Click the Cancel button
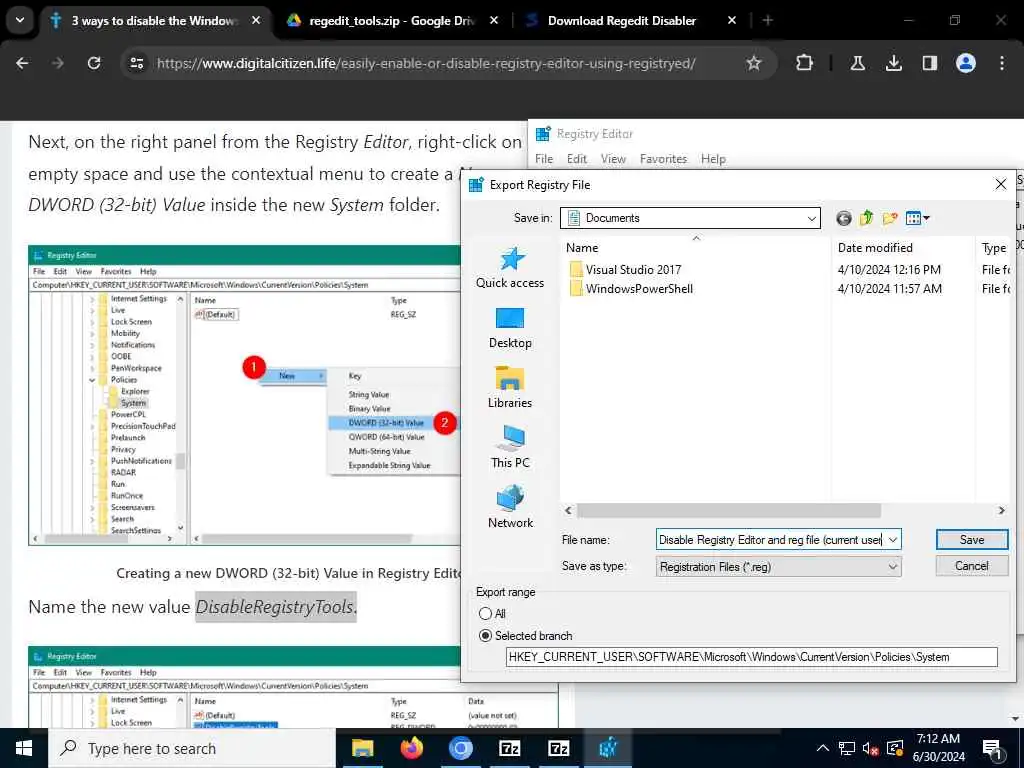The image size is (1024, 768). pos(972,566)
